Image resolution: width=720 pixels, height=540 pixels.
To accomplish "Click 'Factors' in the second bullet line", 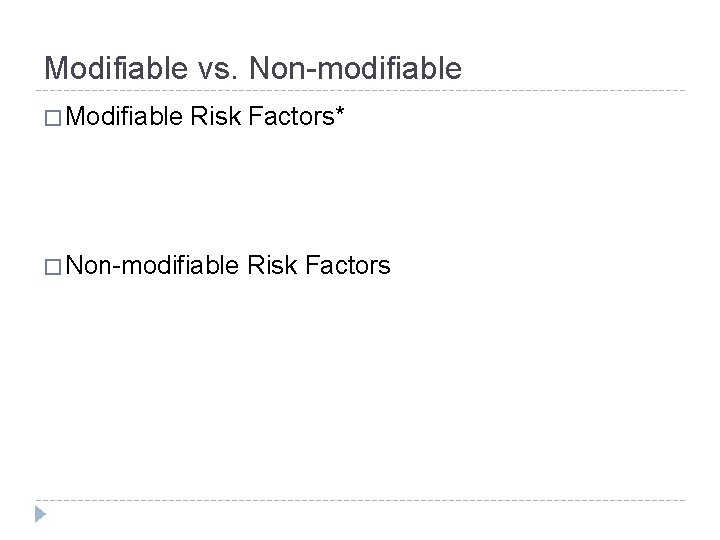I will [351, 265].
